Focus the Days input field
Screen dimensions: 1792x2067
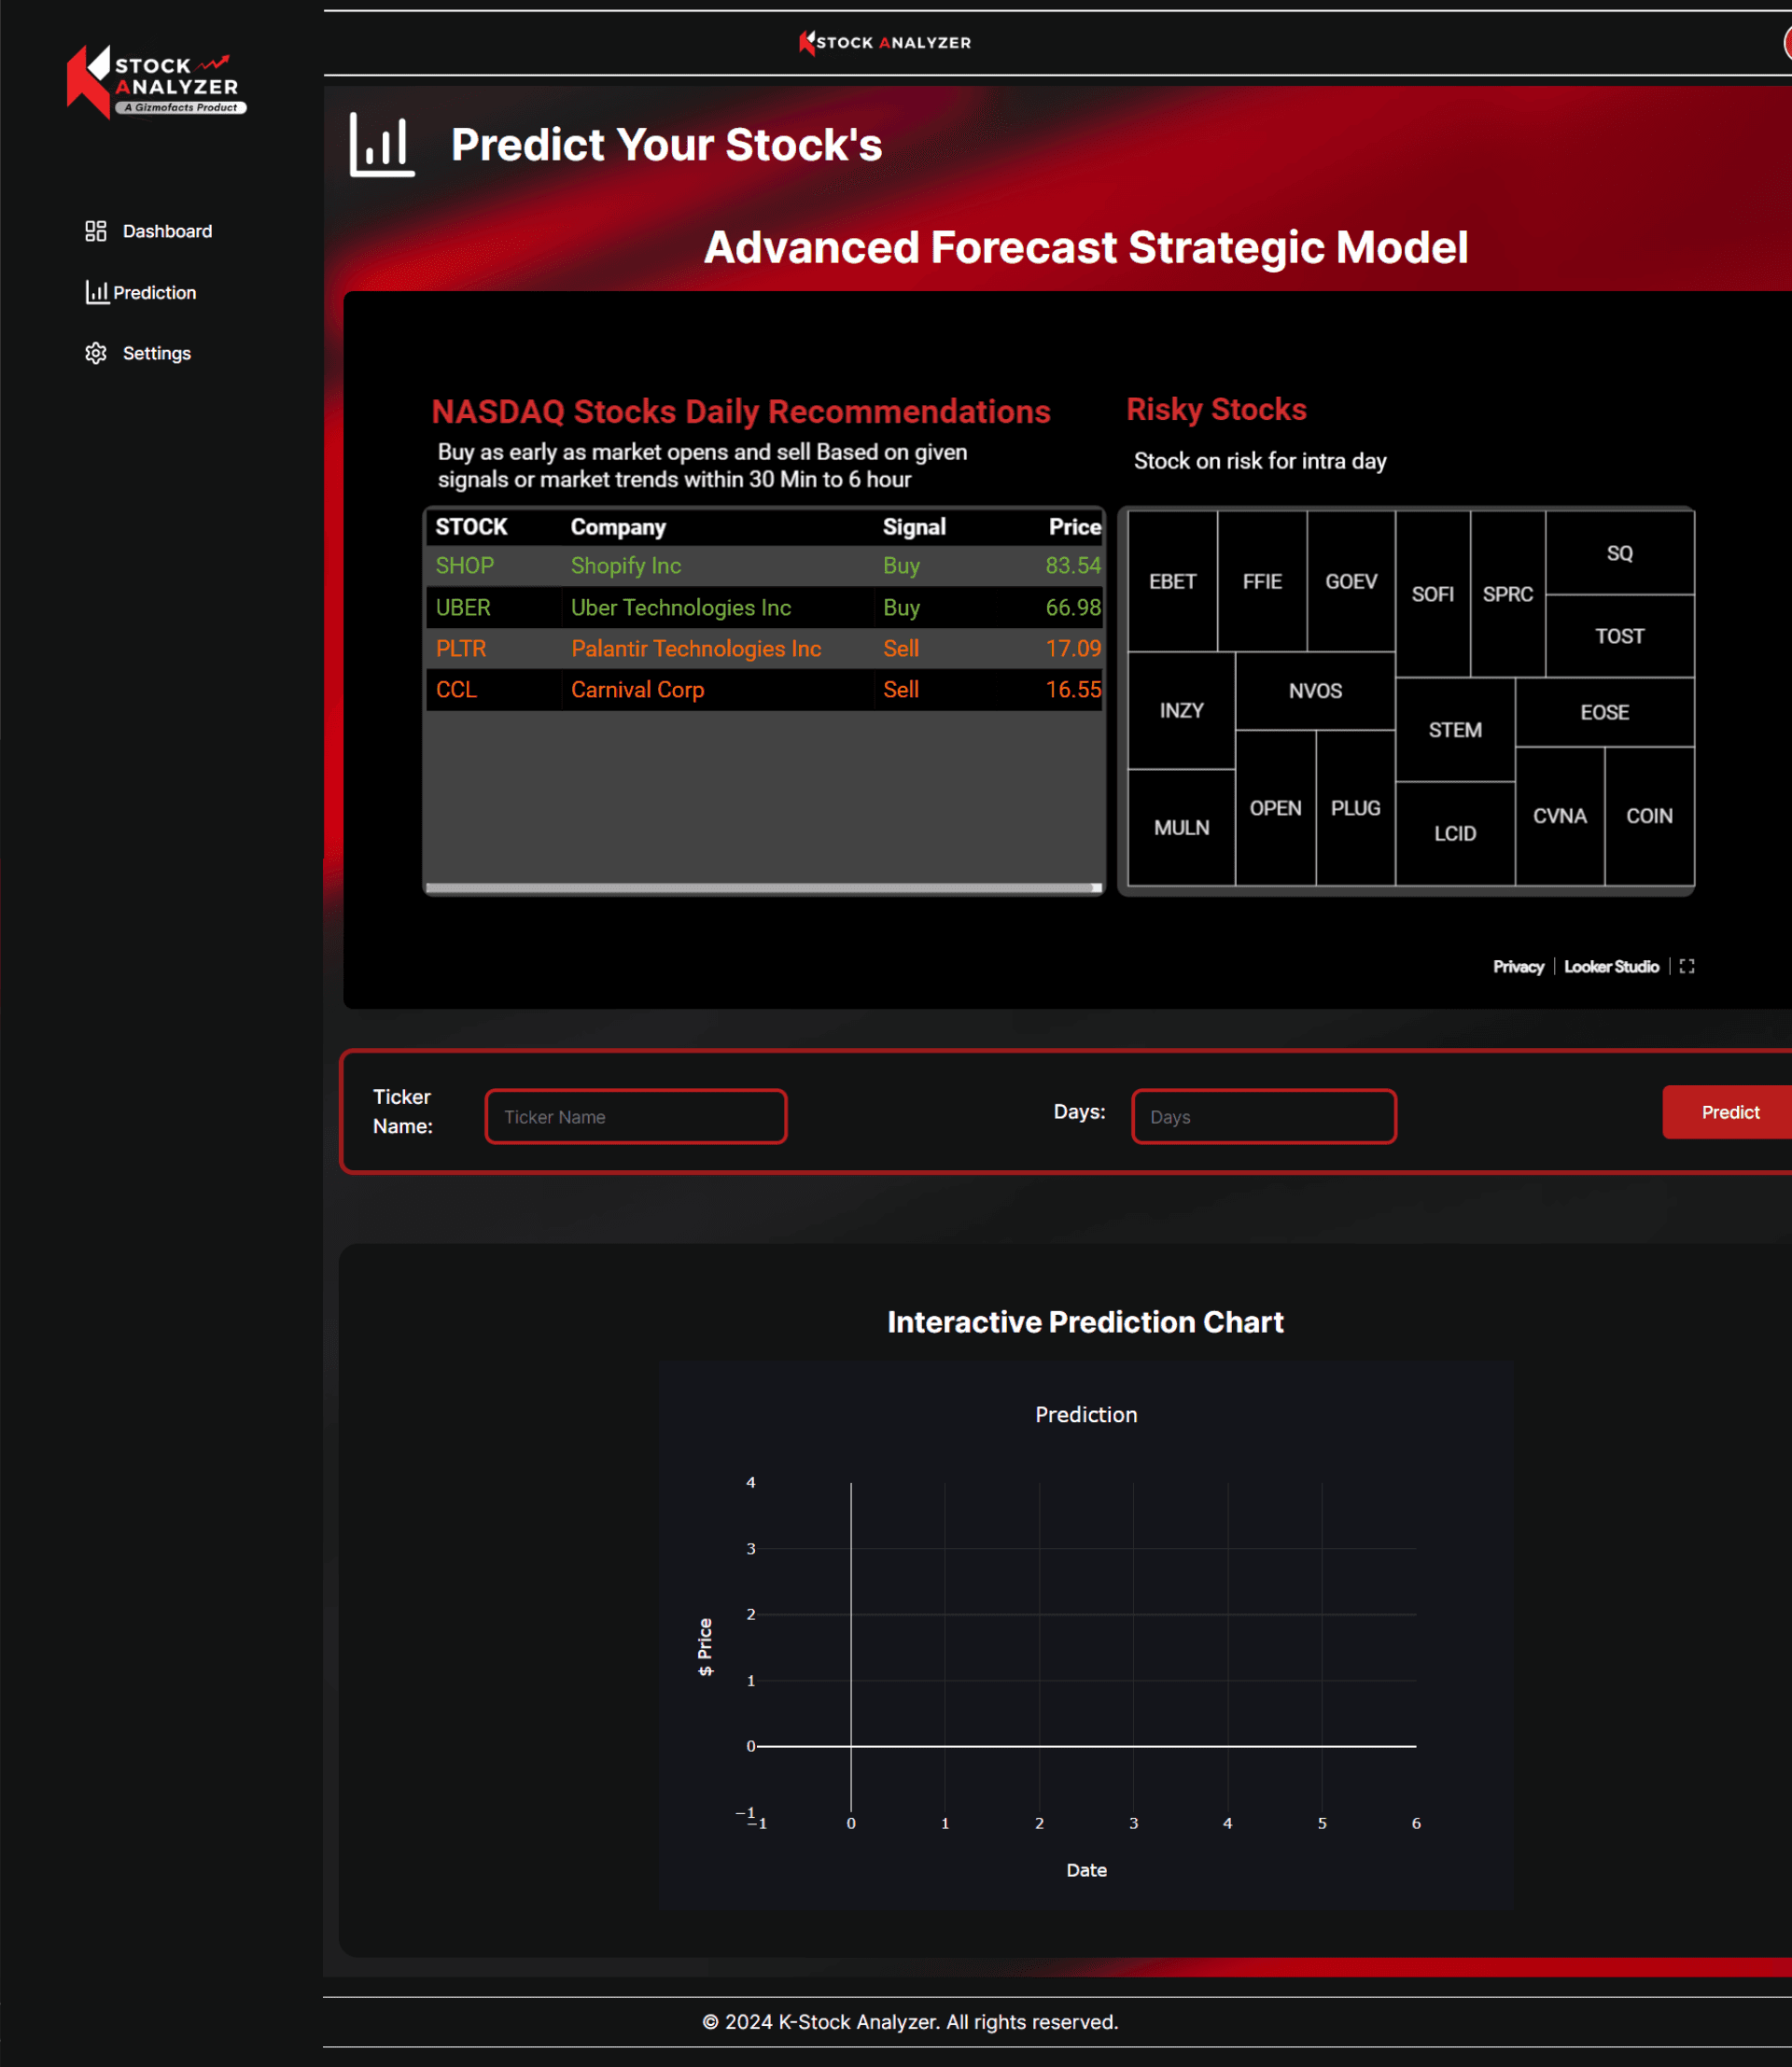pos(1263,1116)
